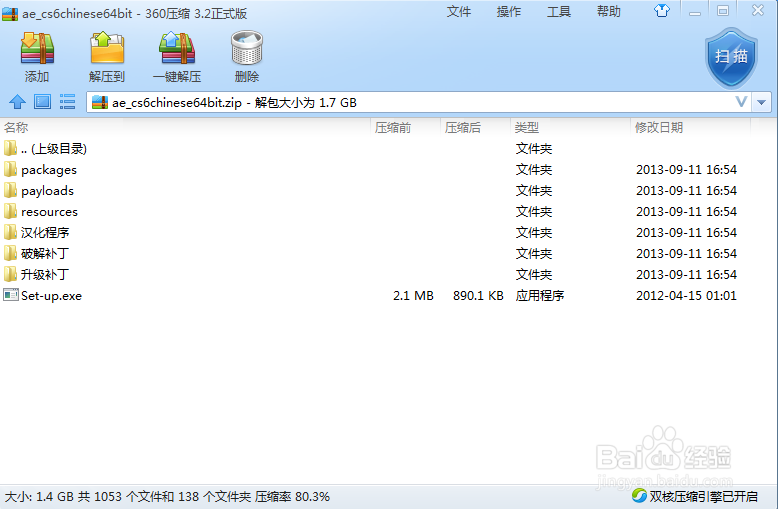Sort by 压缩前 column header
Image resolution: width=778 pixels, height=509 pixels.
(392, 127)
